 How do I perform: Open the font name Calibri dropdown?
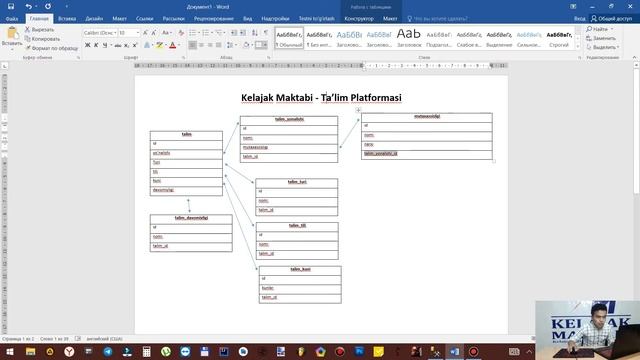[x=115, y=33]
